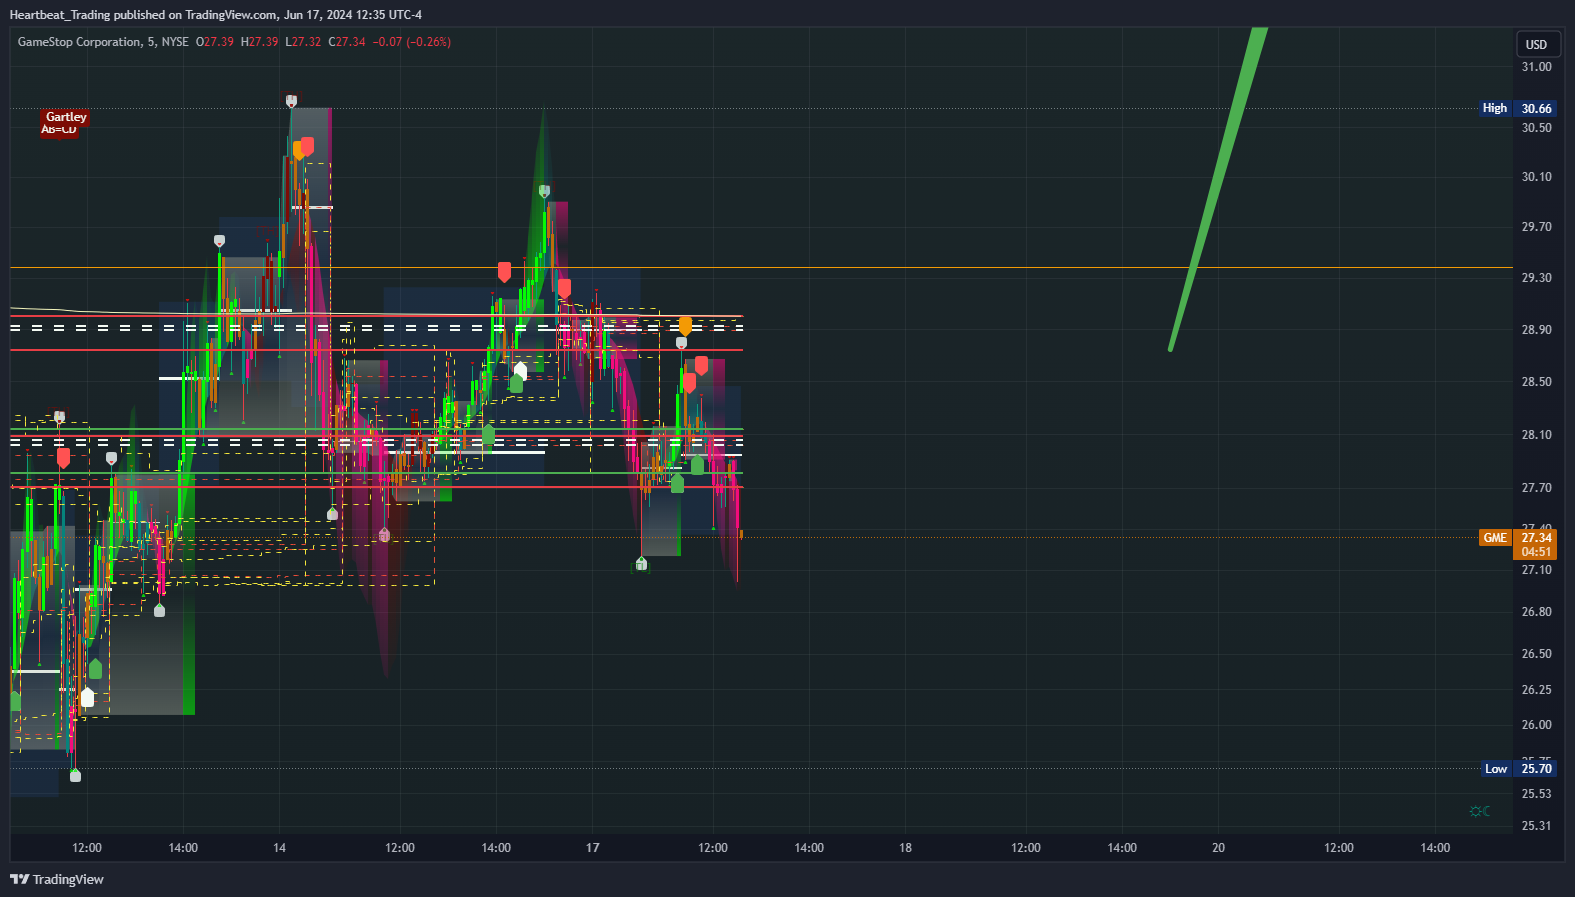Click the 29.30 price axis label
Image resolution: width=1575 pixels, height=897 pixels.
point(1536,278)
